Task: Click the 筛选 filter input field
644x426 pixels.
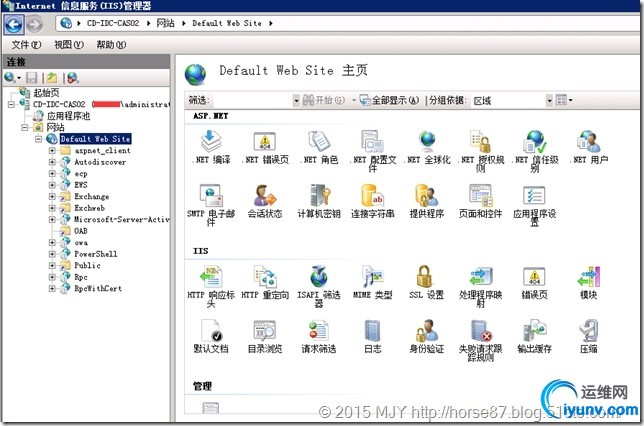Action: pos(253,101)
